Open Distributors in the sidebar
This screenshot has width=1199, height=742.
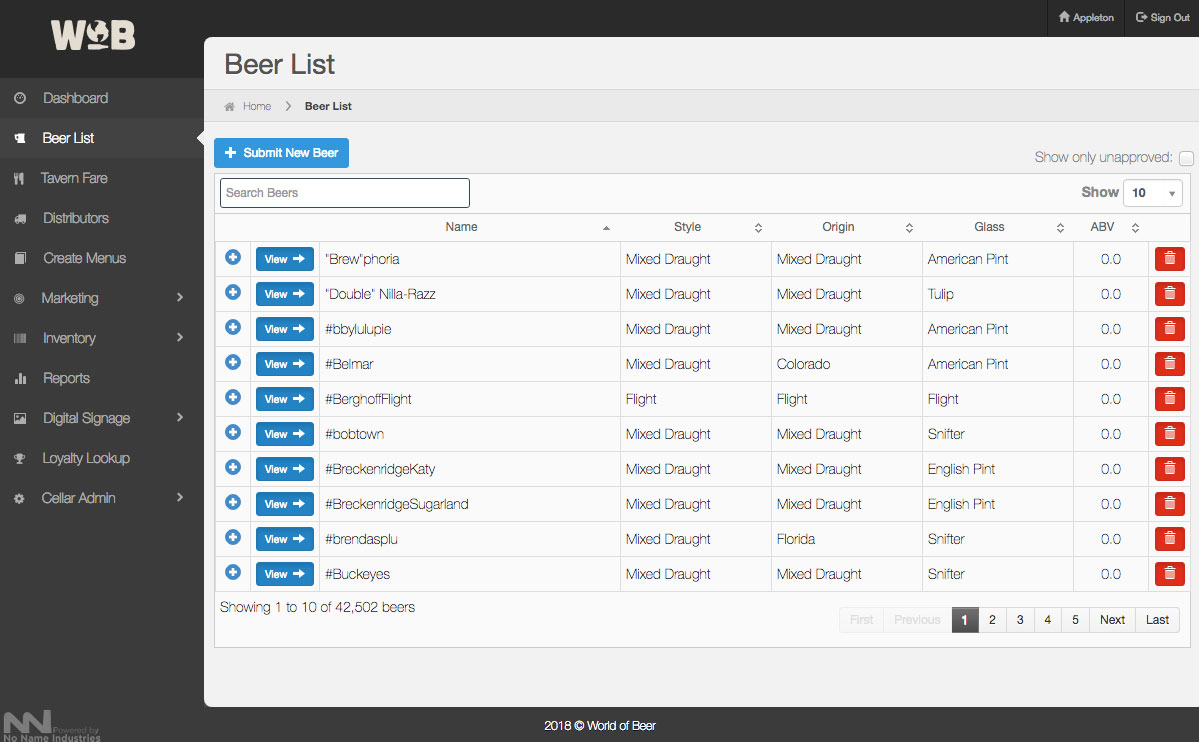(x=102, y=218)
